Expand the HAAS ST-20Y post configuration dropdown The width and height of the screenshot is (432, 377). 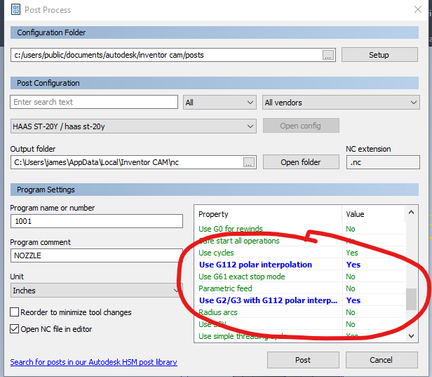coord(133,126)
